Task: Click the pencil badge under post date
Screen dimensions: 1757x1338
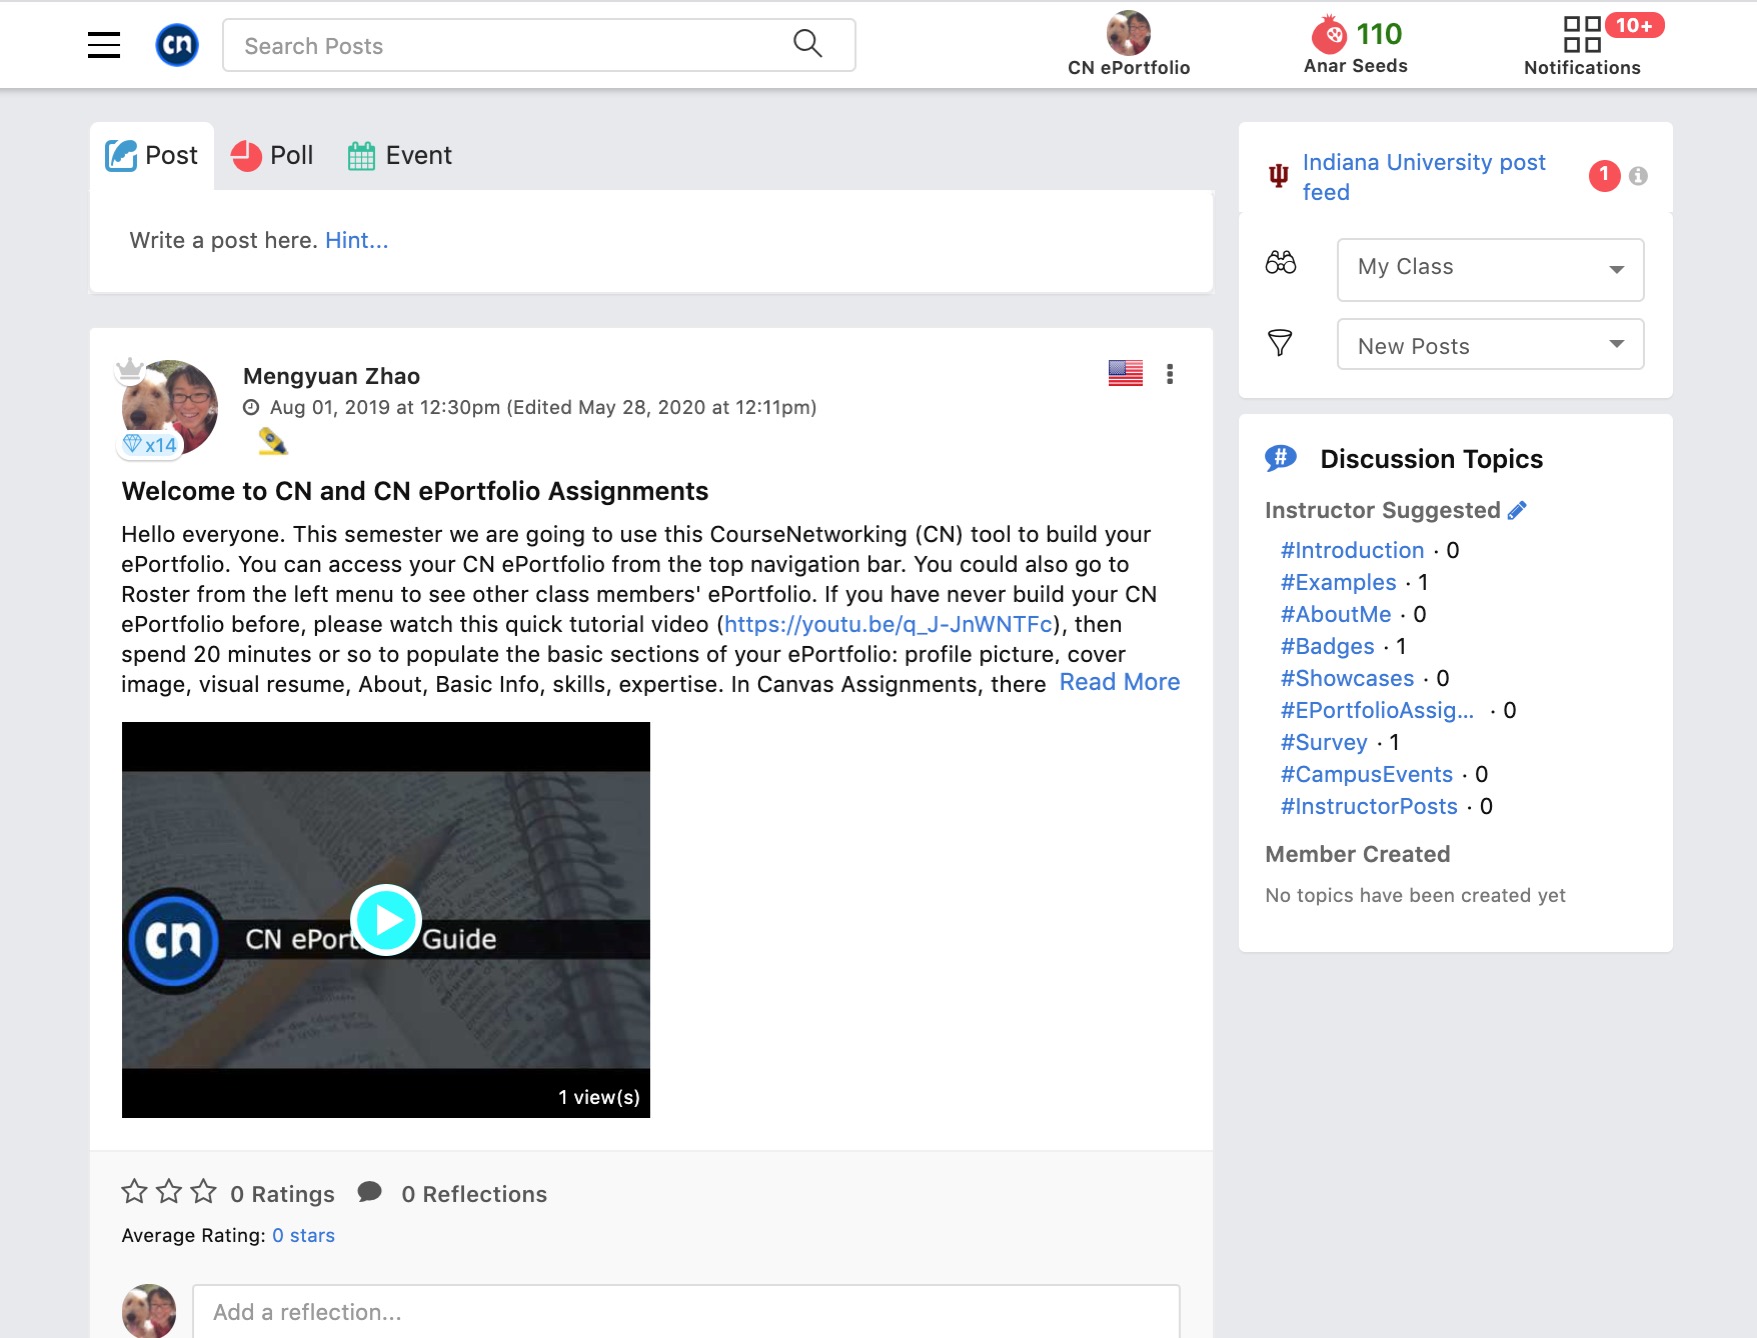Action: point(272,441)
